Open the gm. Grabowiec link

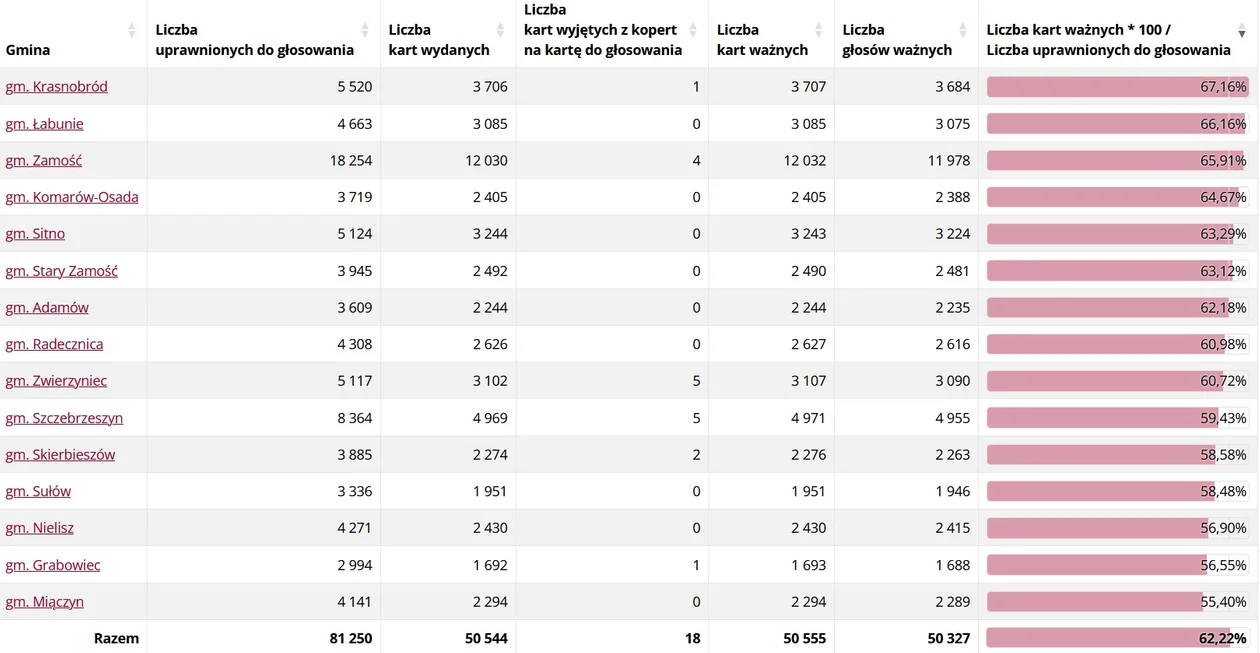(53, 565)
